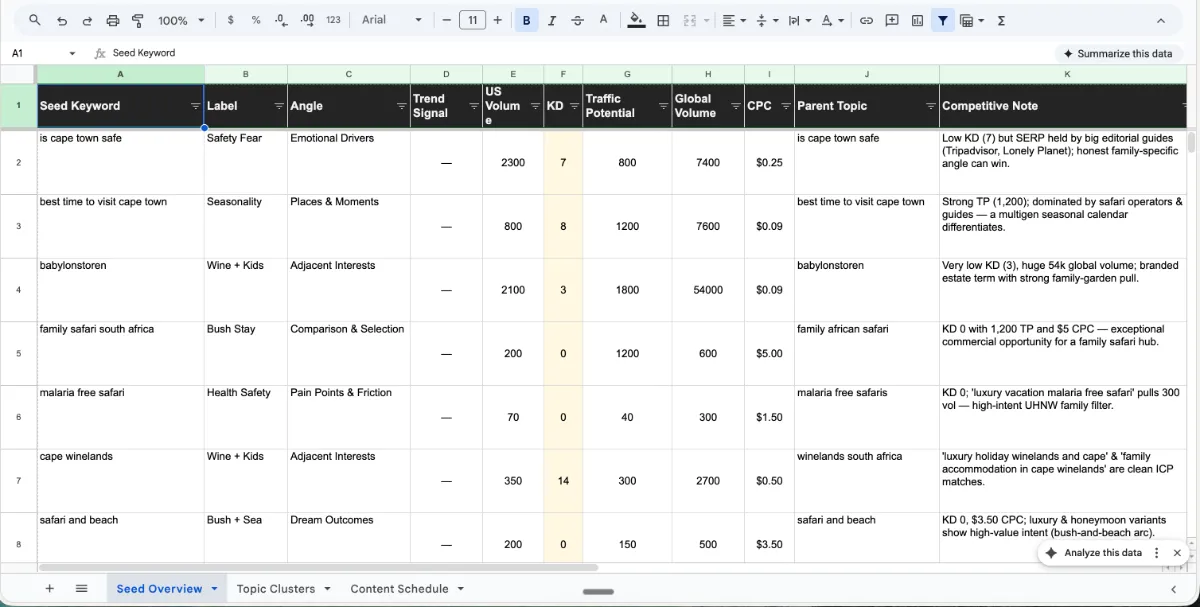Open filter for Parent Topic column
The height and width of the screenshot is (607, 1200).
(931, 106)
